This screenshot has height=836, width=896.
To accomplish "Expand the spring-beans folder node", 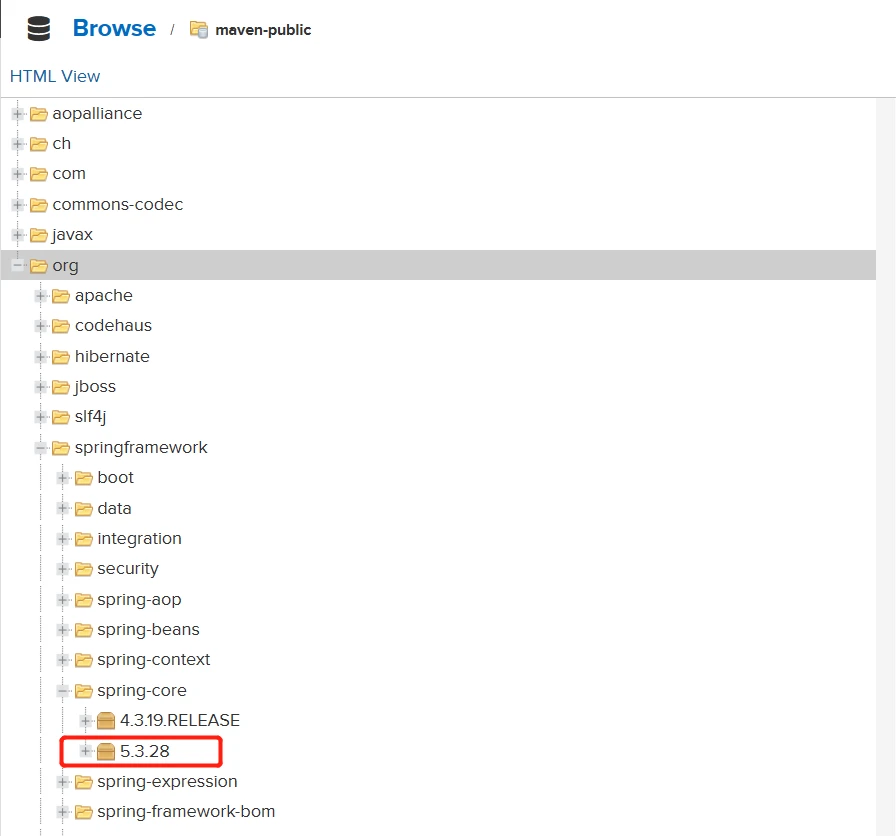I will (63, 630).
